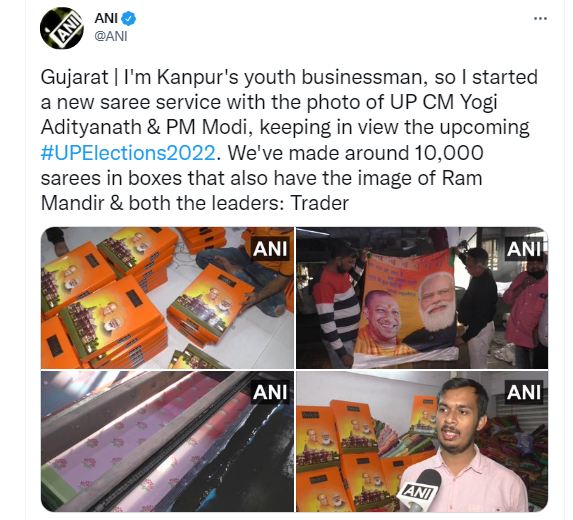573x520 pixels.
Task: Click the ANI watermark on the saree boxes photo
Action: (x=270, y=248)
